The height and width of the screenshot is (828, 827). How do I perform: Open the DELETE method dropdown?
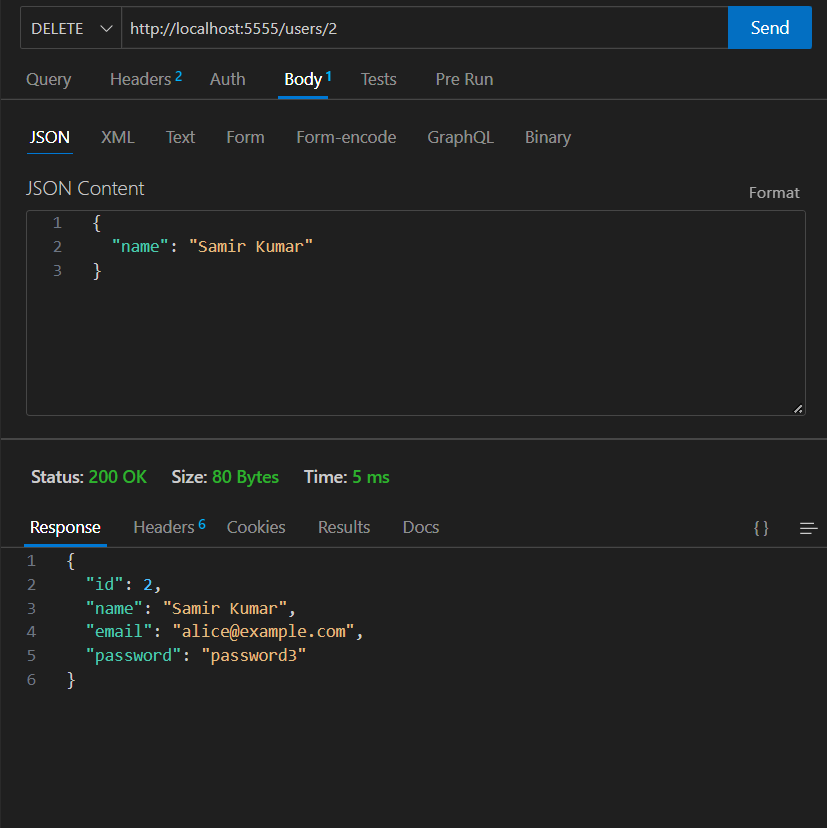click(55, 27)
